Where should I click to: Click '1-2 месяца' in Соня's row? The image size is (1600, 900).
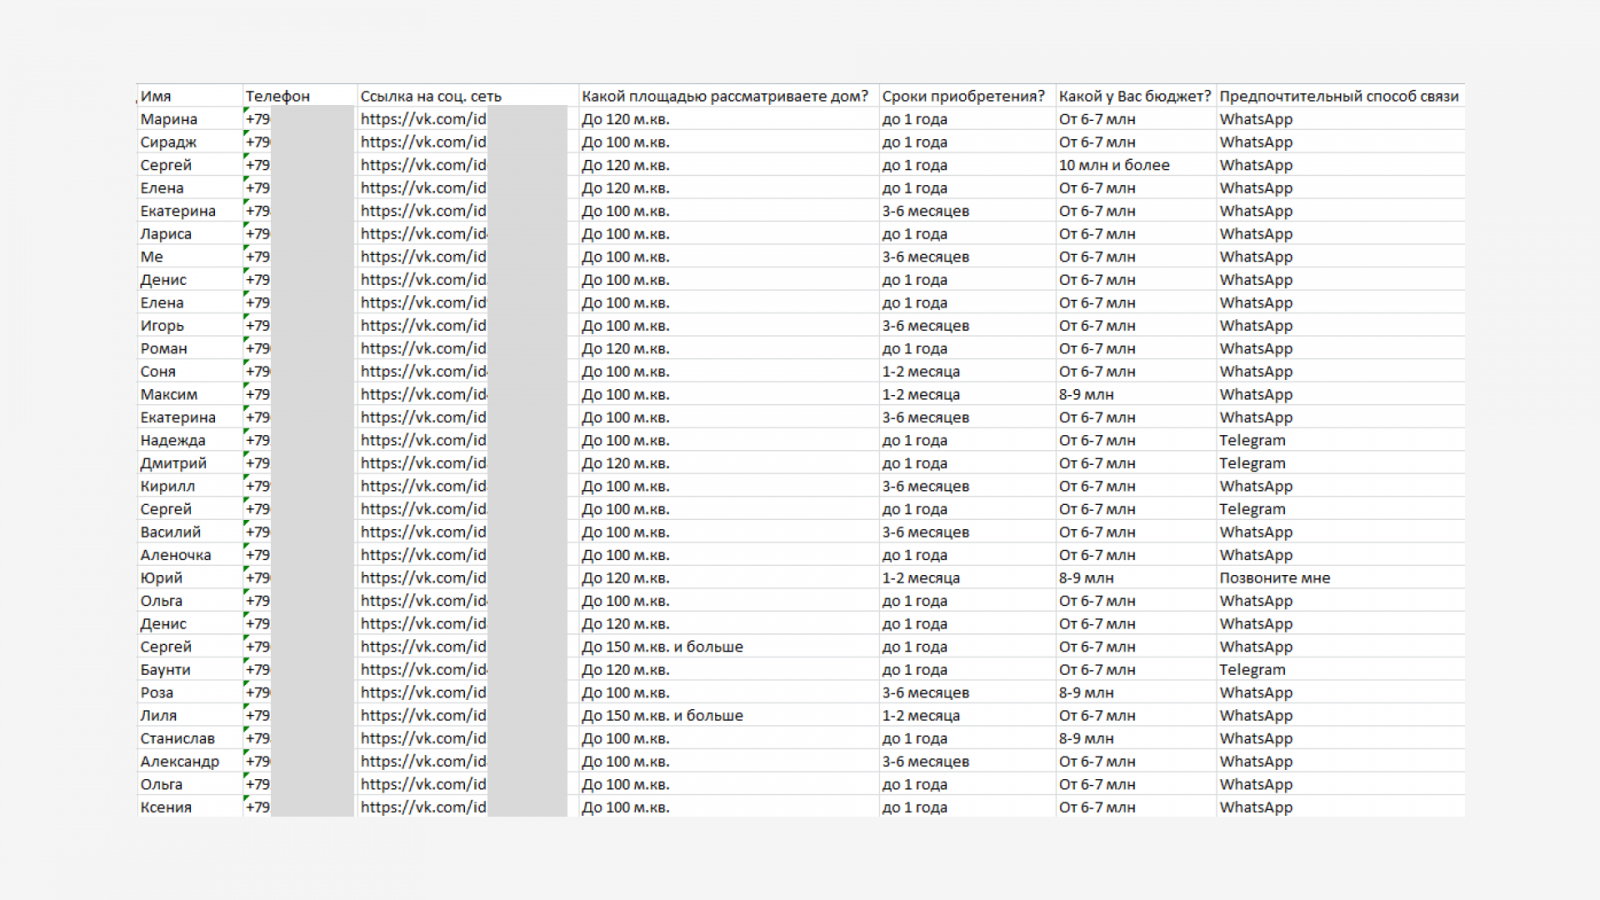[x=921, y=372]
